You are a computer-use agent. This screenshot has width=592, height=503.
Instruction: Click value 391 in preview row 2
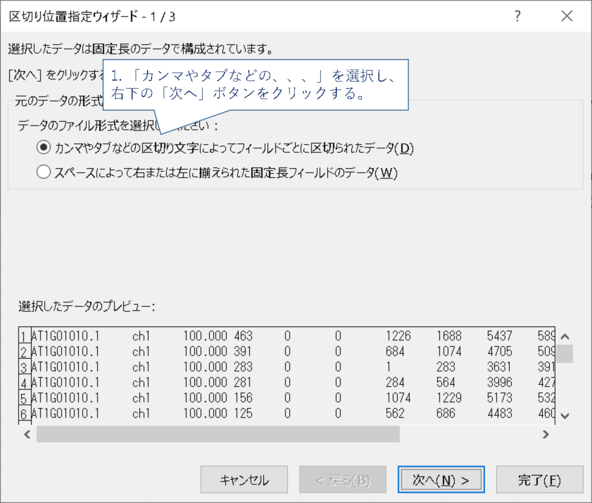tap(242, 352)
